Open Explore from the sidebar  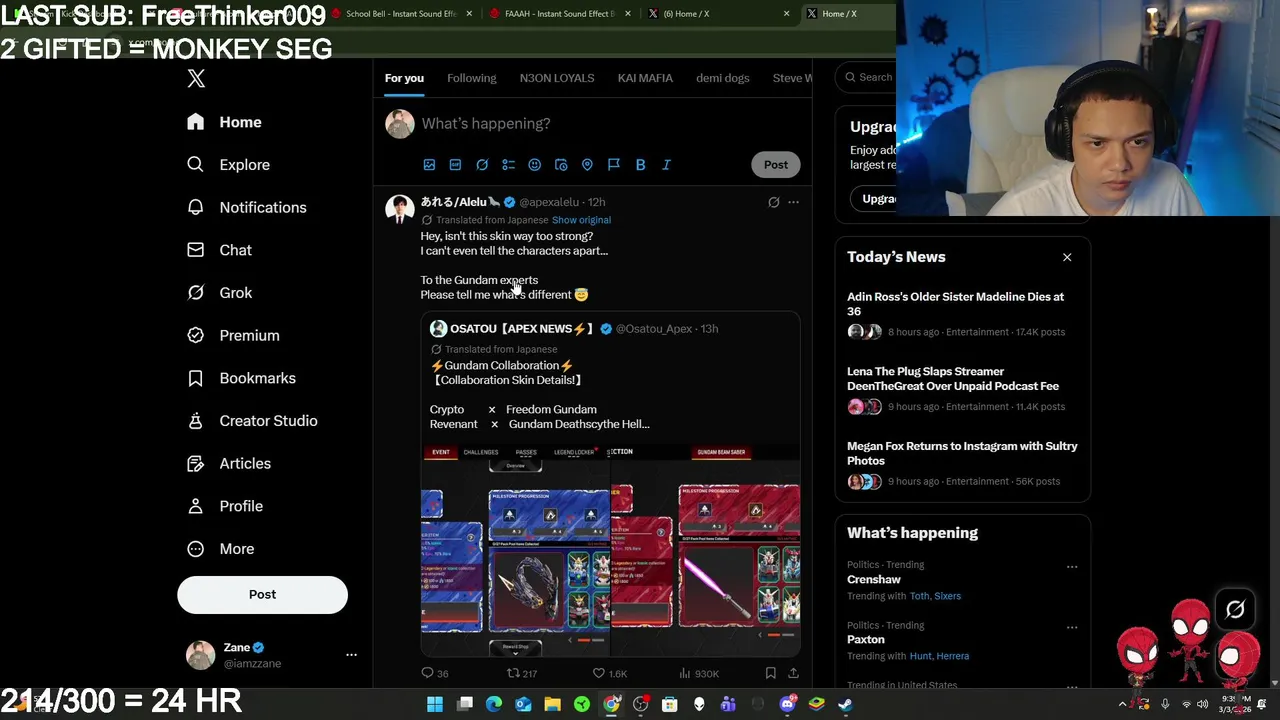pos(228,165)
